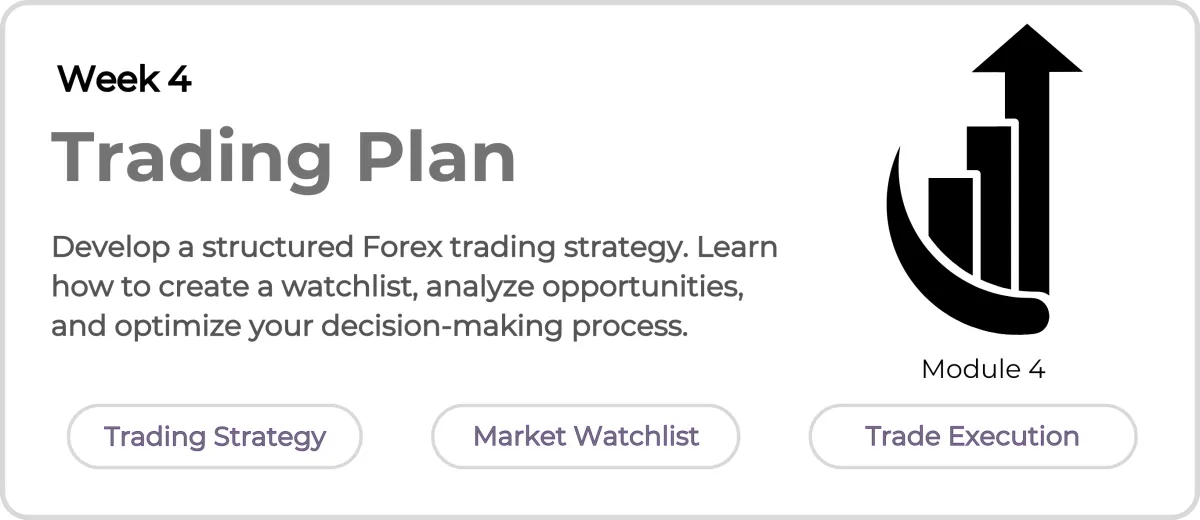Click the upward arrowhead on the chart icon
Viewport: 1200px width, 520px height.
click(1028, 50)
